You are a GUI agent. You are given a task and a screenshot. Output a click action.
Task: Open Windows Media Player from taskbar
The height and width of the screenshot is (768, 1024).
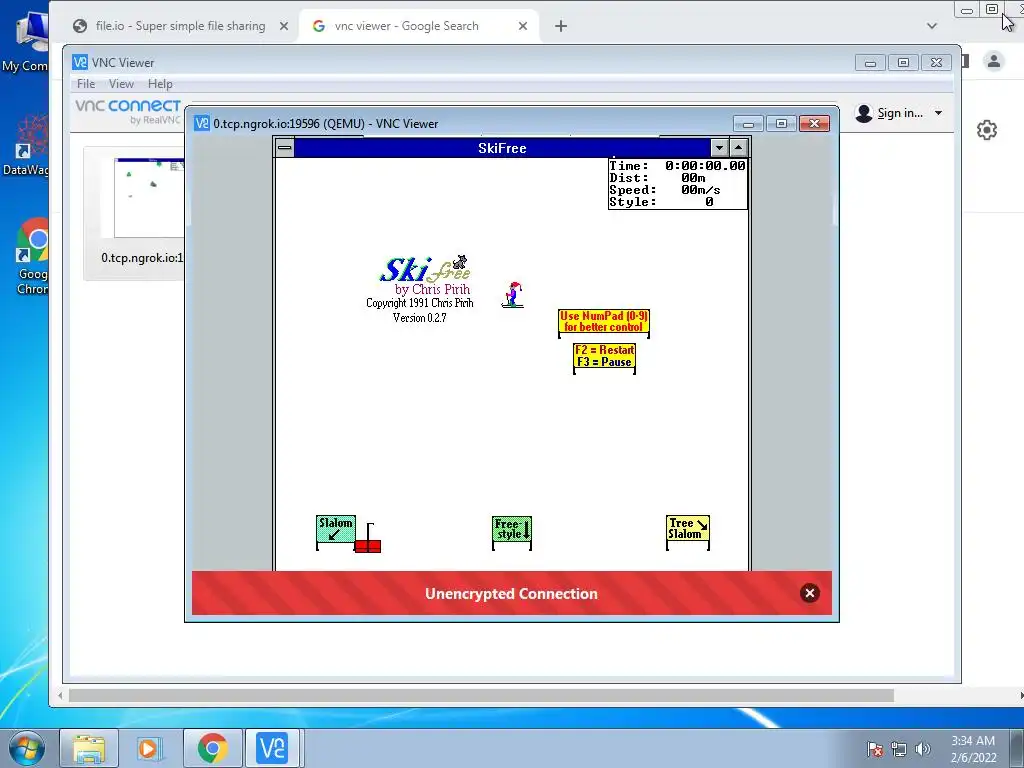click(150, 748)
